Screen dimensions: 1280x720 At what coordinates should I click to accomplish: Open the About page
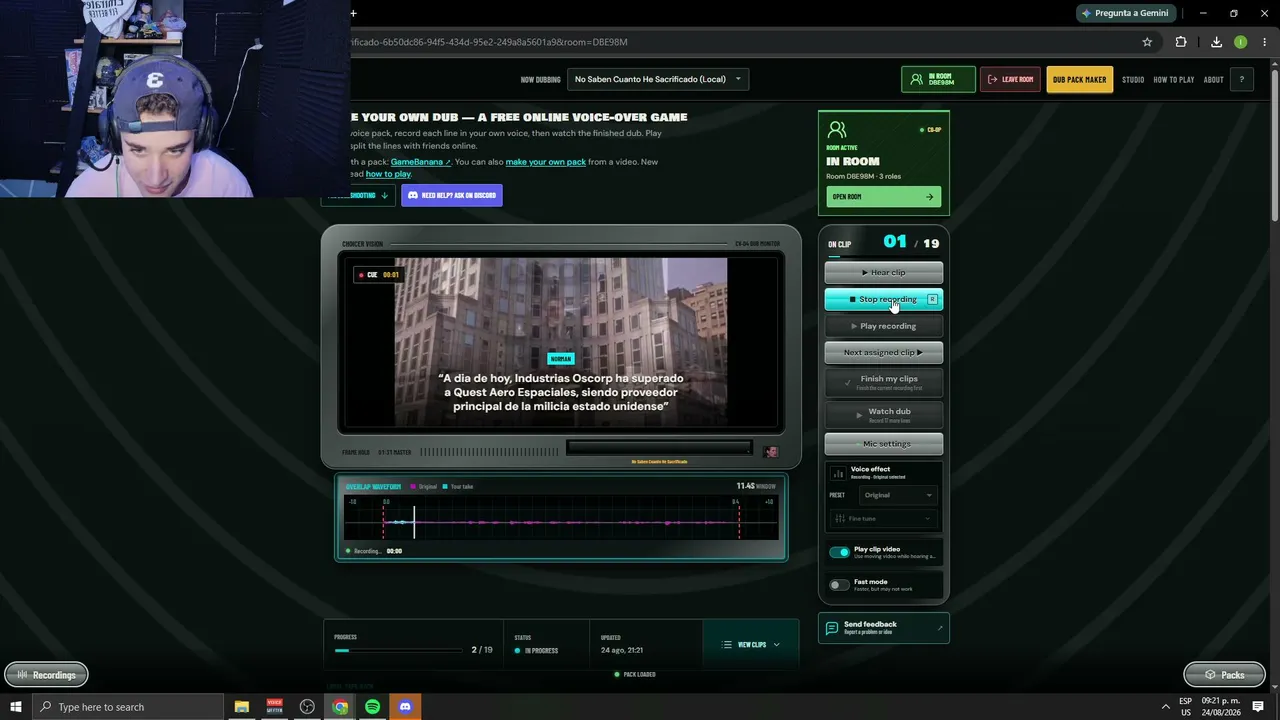click(x=1213, y=80)
